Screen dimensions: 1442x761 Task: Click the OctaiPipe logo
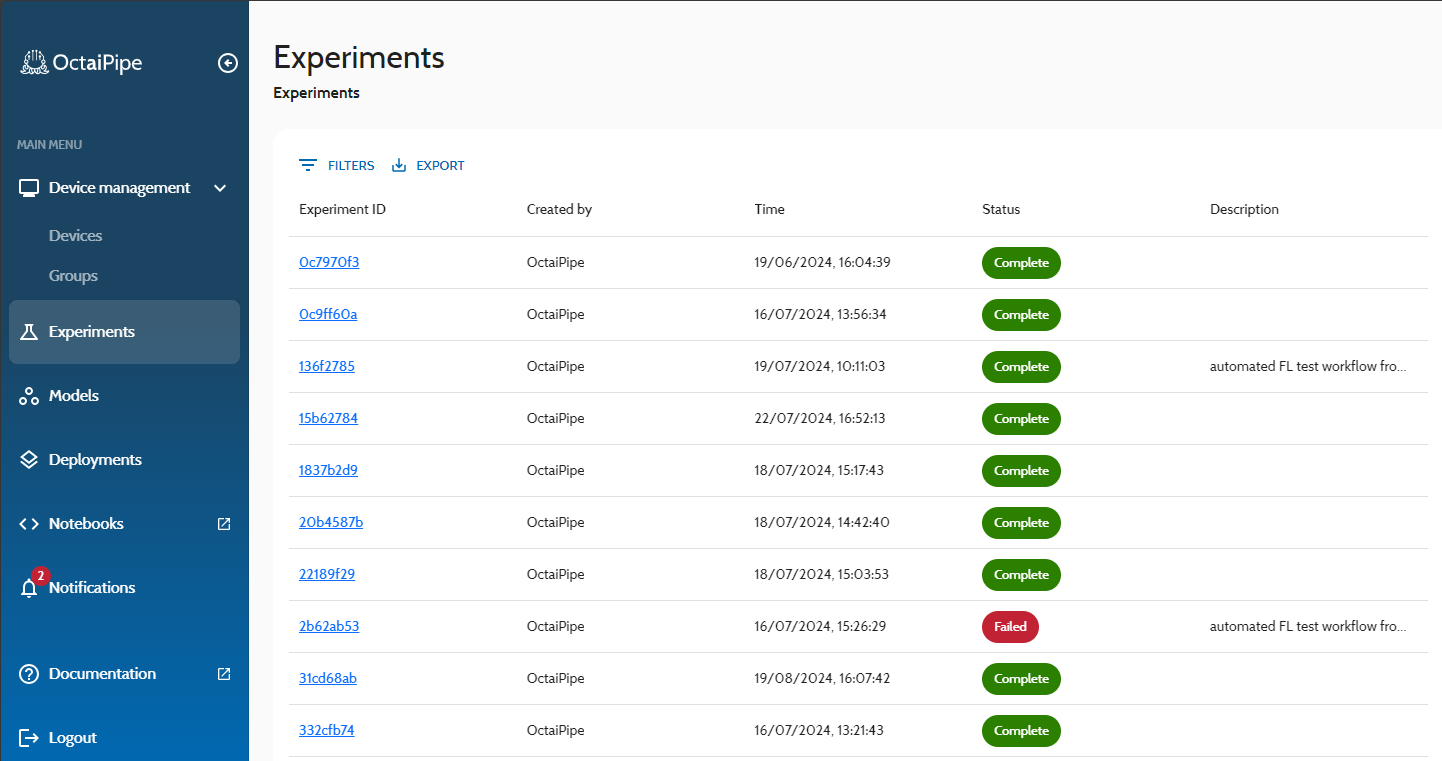coord(81,63)
